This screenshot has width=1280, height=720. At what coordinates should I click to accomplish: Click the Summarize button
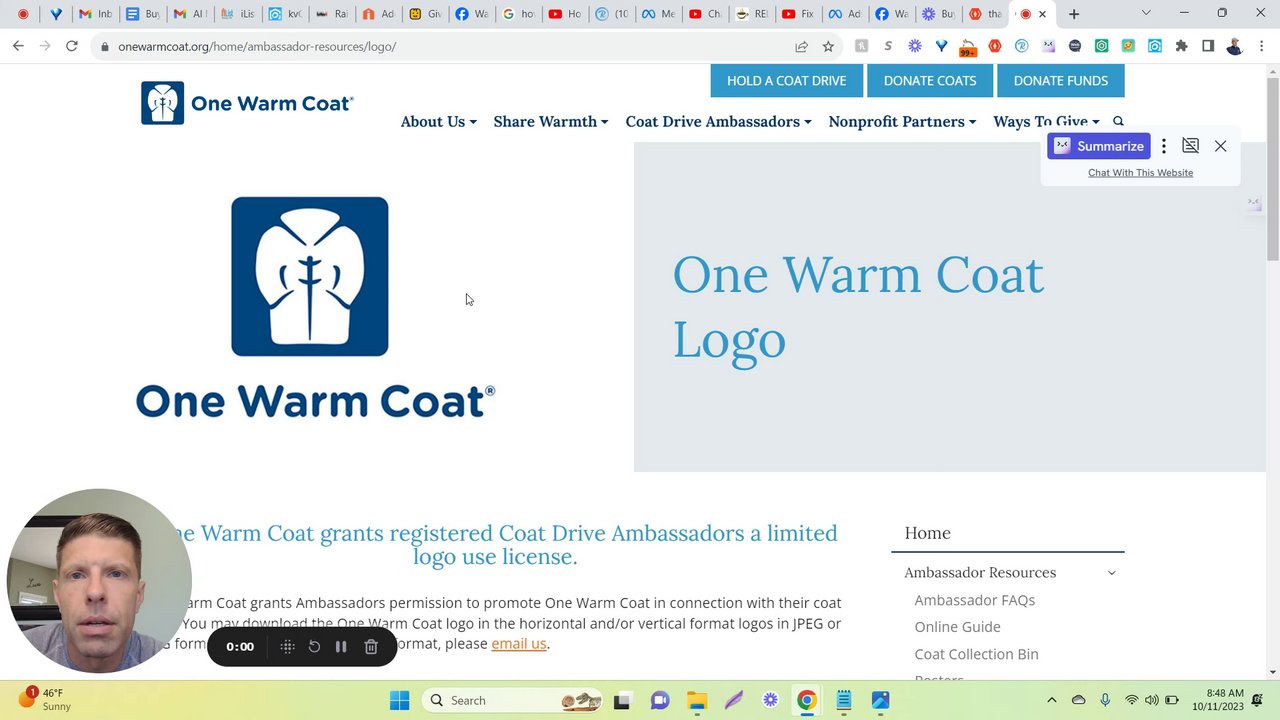(1099, 146)
